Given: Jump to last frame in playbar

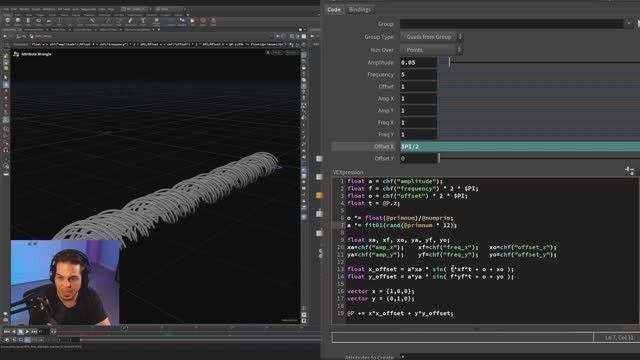Looking at the screenshot, I should (34, 332).
